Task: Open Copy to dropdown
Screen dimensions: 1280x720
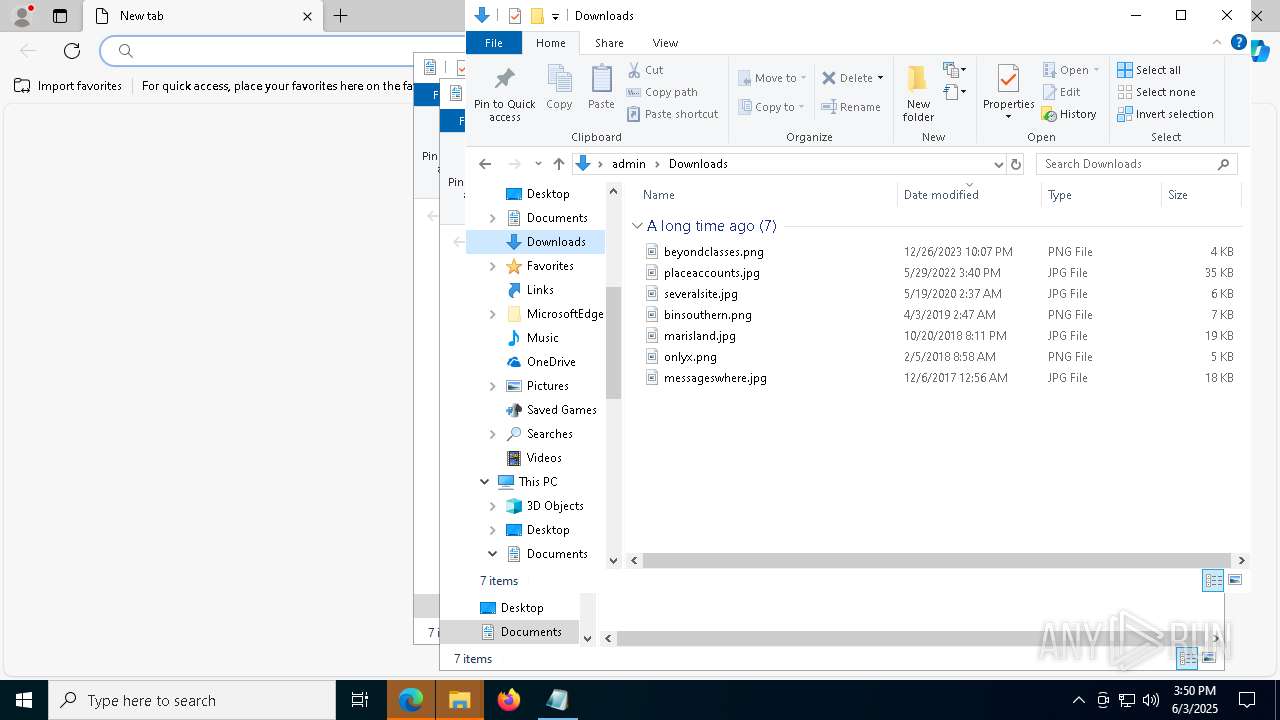Action: click(772, 107)
